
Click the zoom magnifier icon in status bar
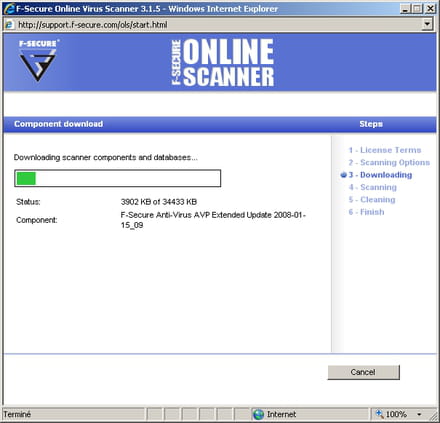click(x=379, y=414)
